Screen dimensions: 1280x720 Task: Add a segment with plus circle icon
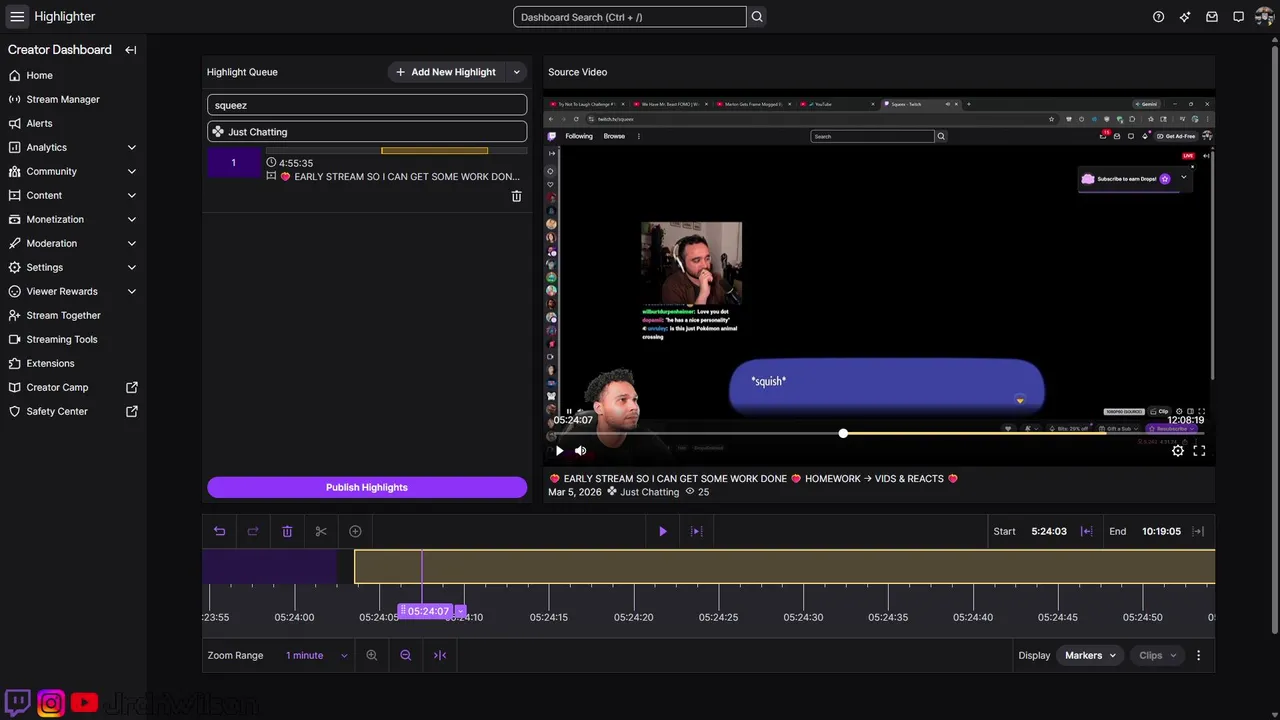click(x=355, y=531)
